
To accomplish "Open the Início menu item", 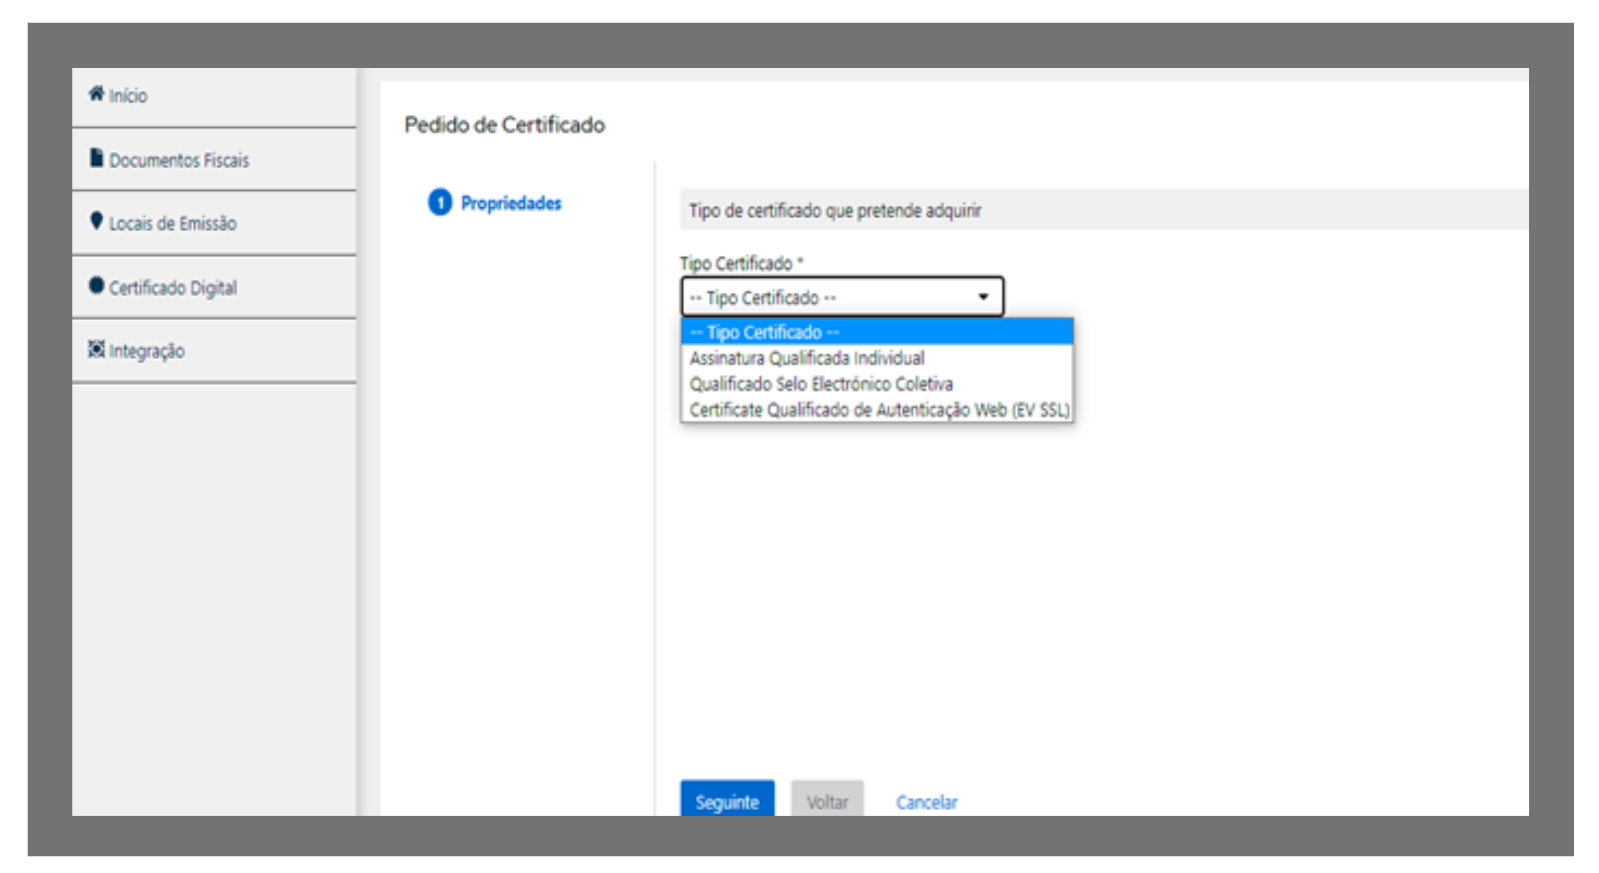I will tap(128, 96).
